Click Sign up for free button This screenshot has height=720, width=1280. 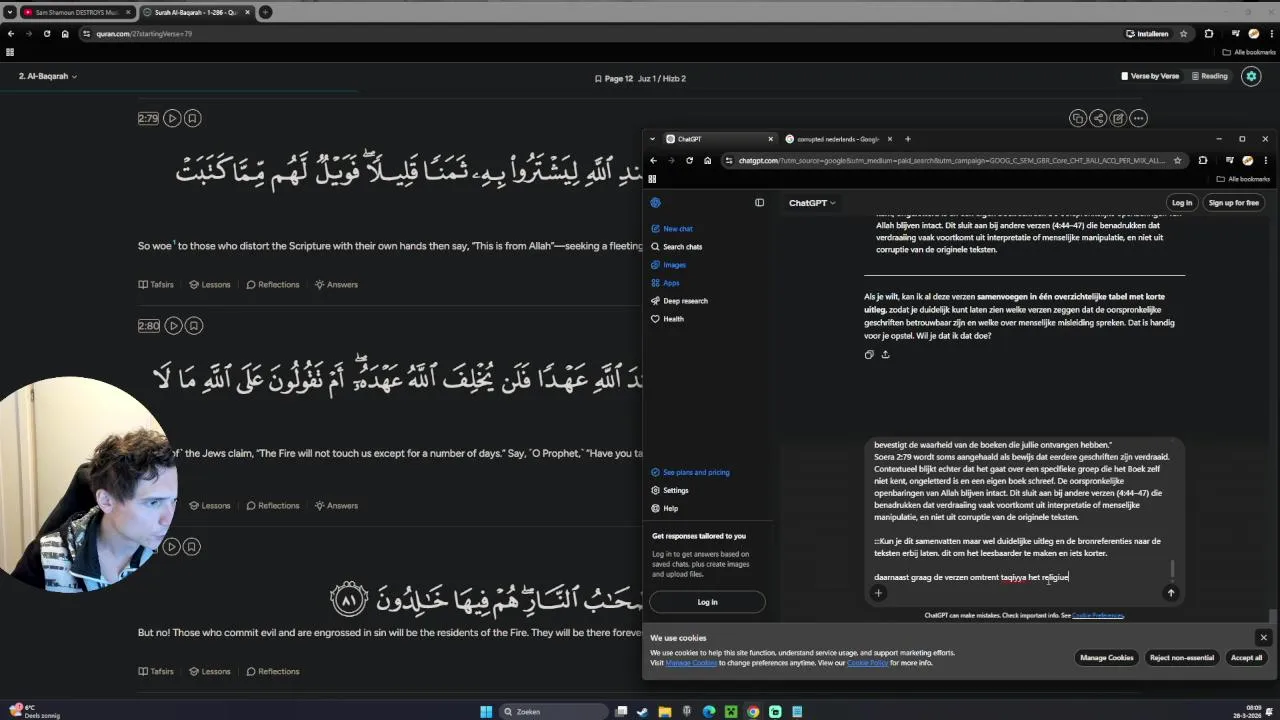(x=1234, y=203)
